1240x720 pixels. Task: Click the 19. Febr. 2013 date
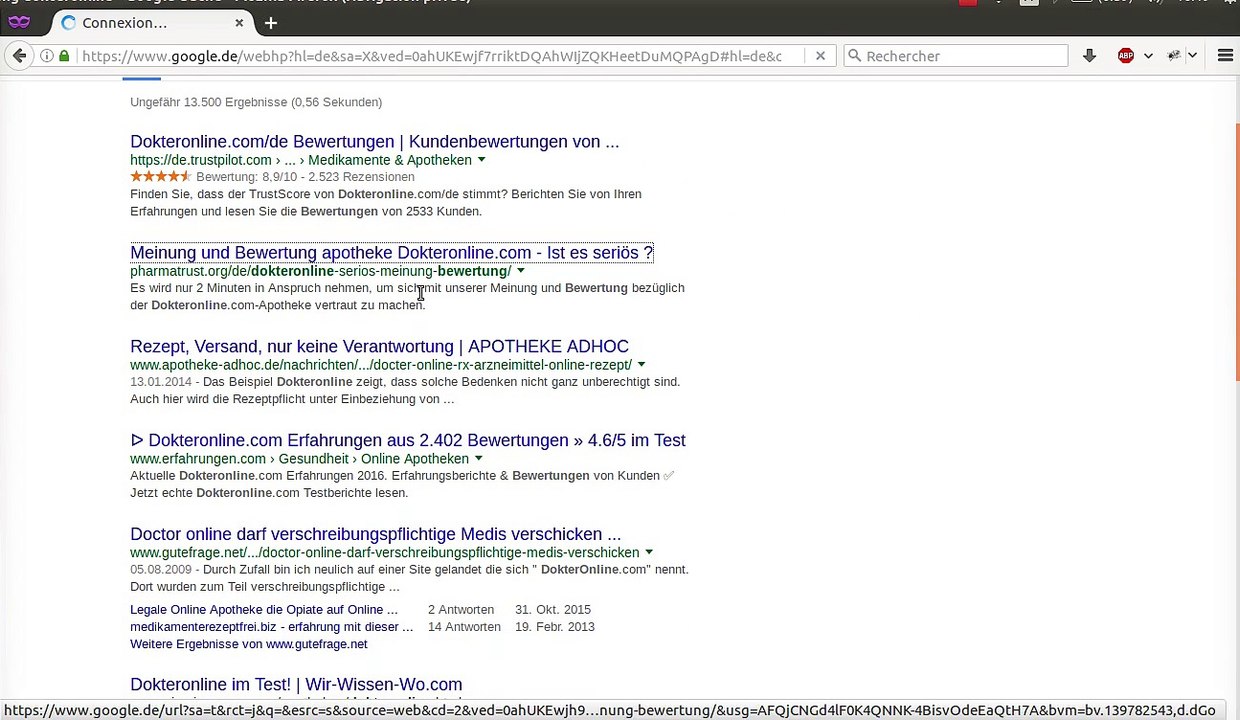coord(555,627)
